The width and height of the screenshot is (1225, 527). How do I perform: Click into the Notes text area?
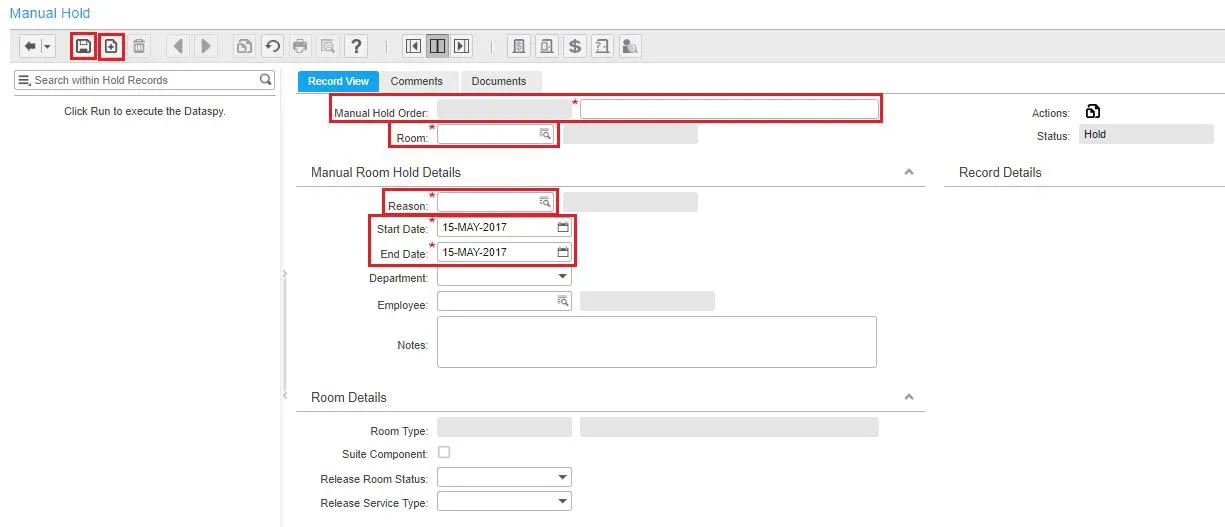point(657,342)
